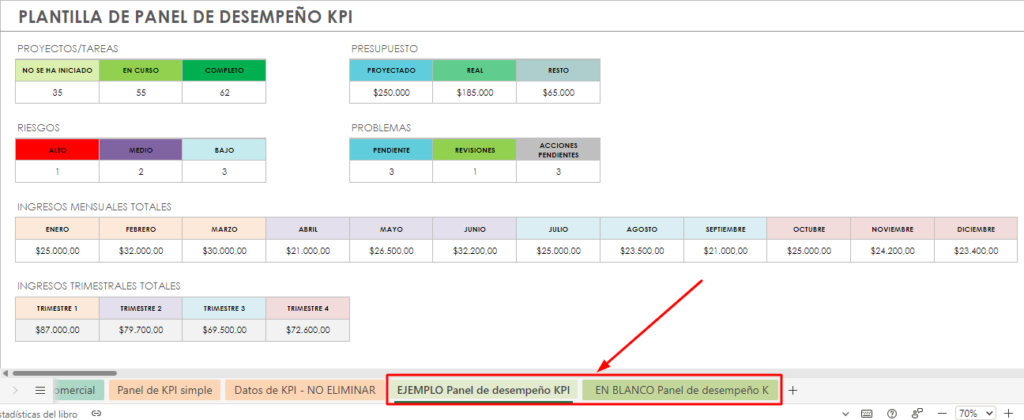The width and height of the screenshot is (1024, 420).
Task: Go to next sheet with arrow
Action: point(16,391)
